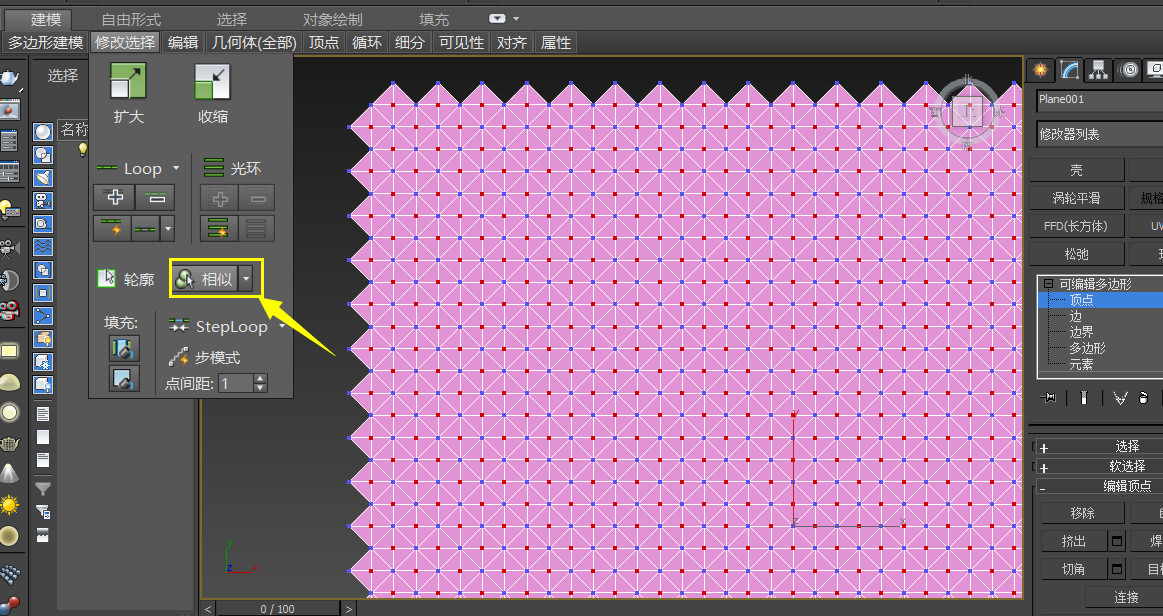Open dropdown arrow beside Dot Loop button
This screenshot has height=616, width=1163.
click(x=168, y=229)
